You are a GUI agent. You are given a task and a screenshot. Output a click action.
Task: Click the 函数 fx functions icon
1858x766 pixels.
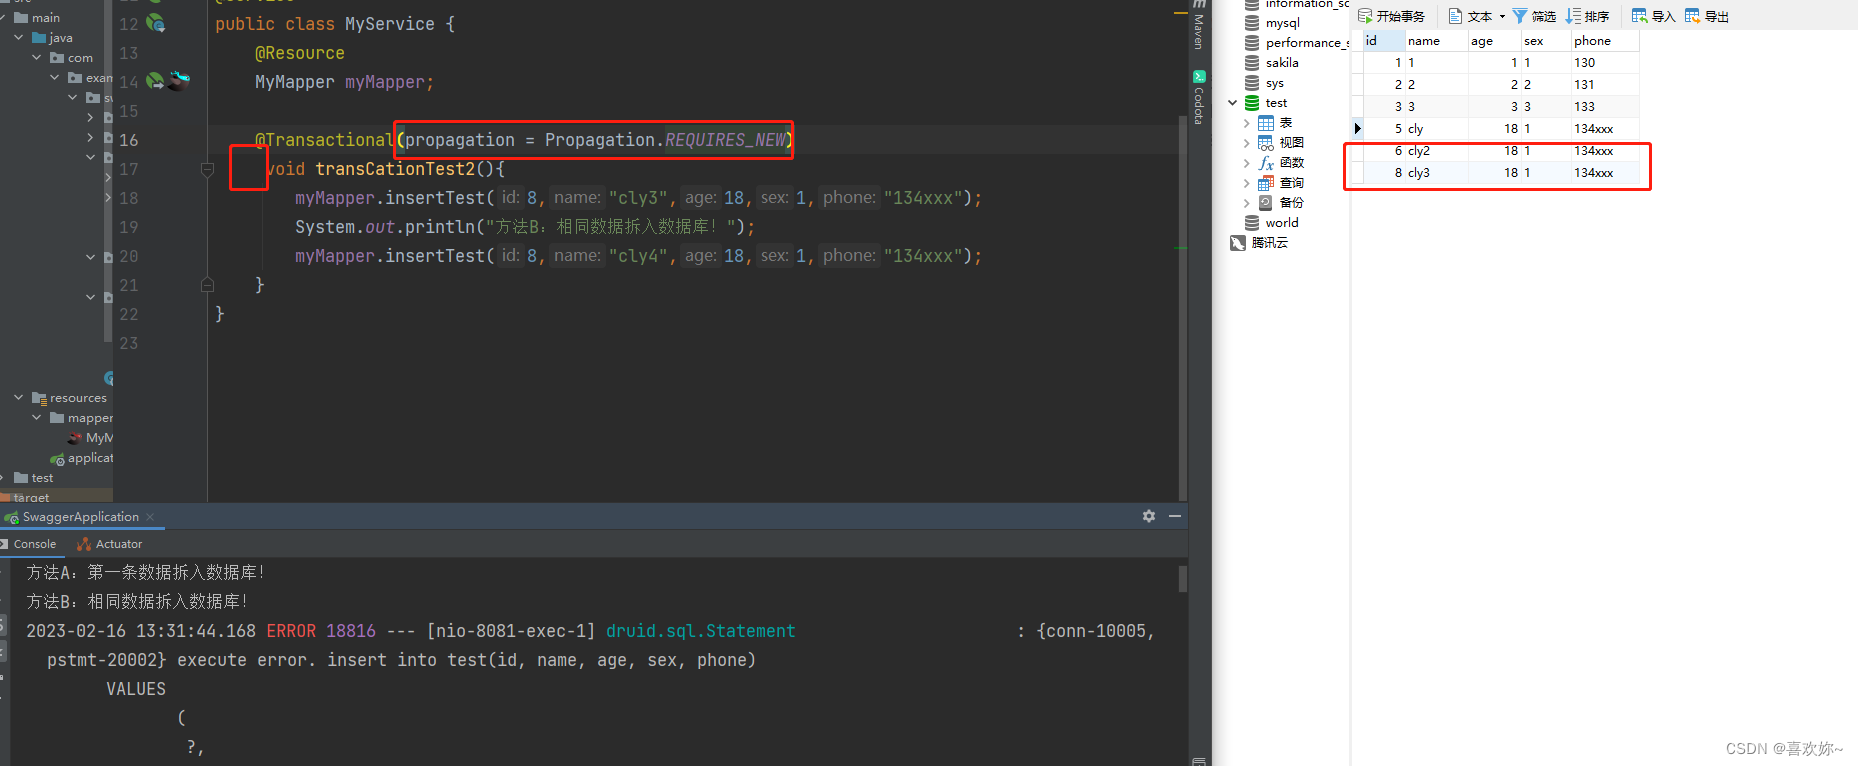pyautogui.click(x=1266, y=163)
